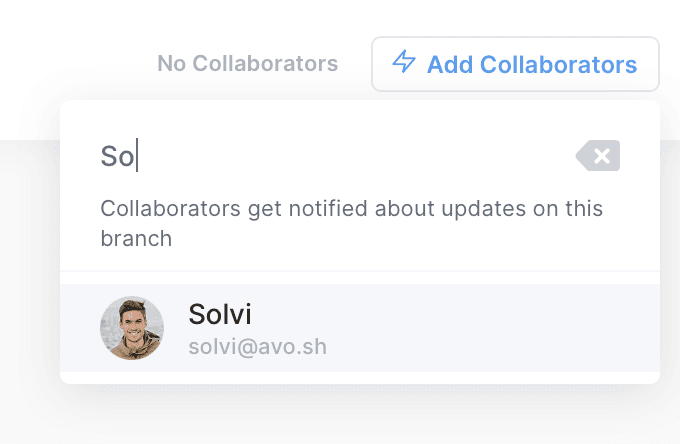This screenshot has height=444, width=680.
Task: Click the No Collaborators label
Action: point(247,64)
